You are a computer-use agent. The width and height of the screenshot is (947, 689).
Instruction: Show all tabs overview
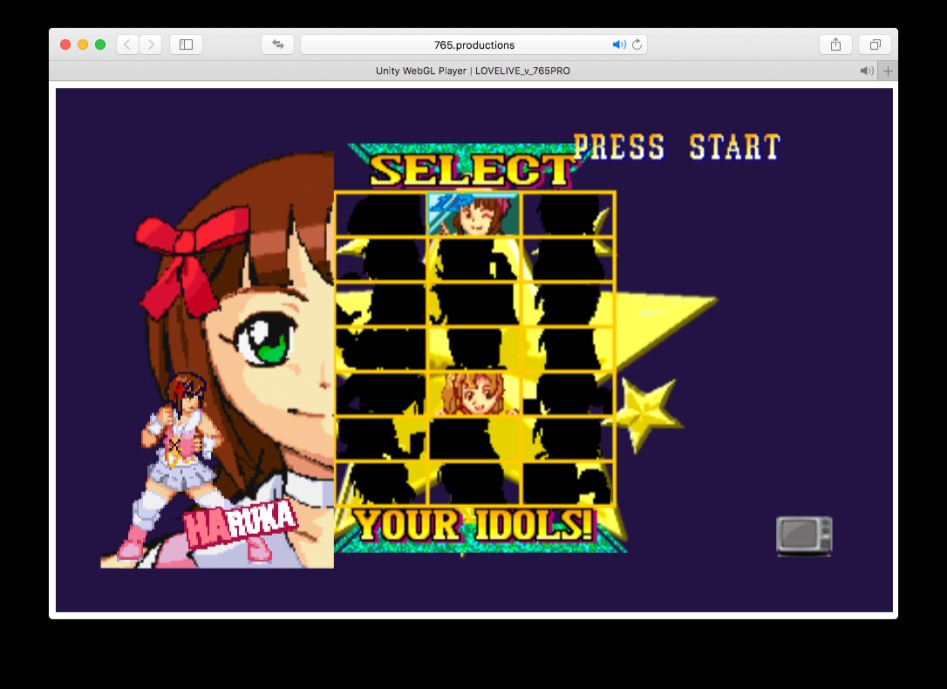874,44
